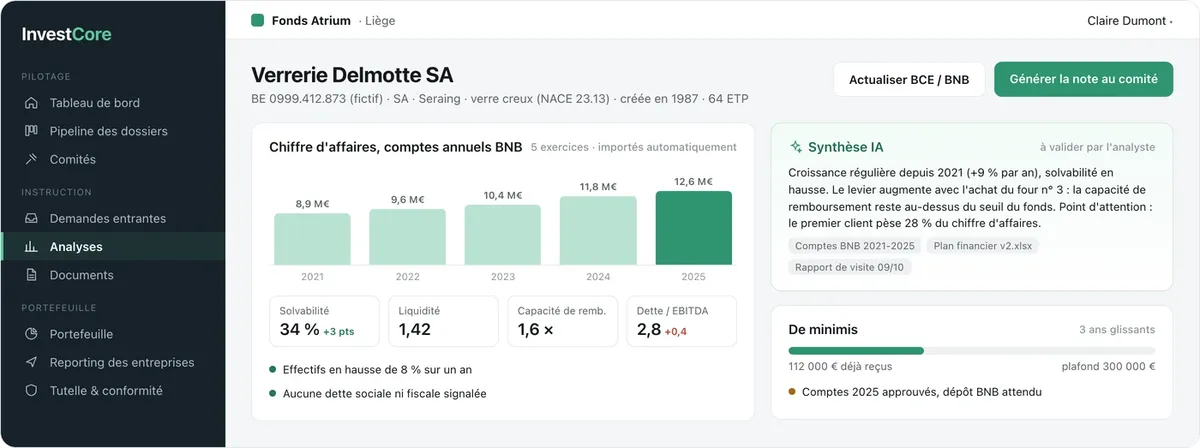Click 'Comptes 2025 approuvés, dépôt BNB attendu'
This screenshot has height=448, width=1200.
(x=922, y=392)
